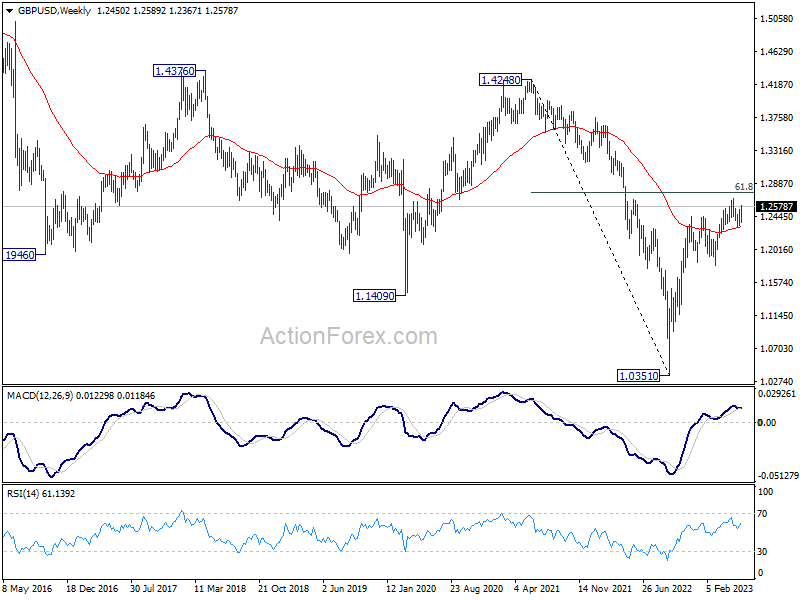Click the 1.03510 bottom price label
The image size is (800, 600).
click(x=638, y=376)
